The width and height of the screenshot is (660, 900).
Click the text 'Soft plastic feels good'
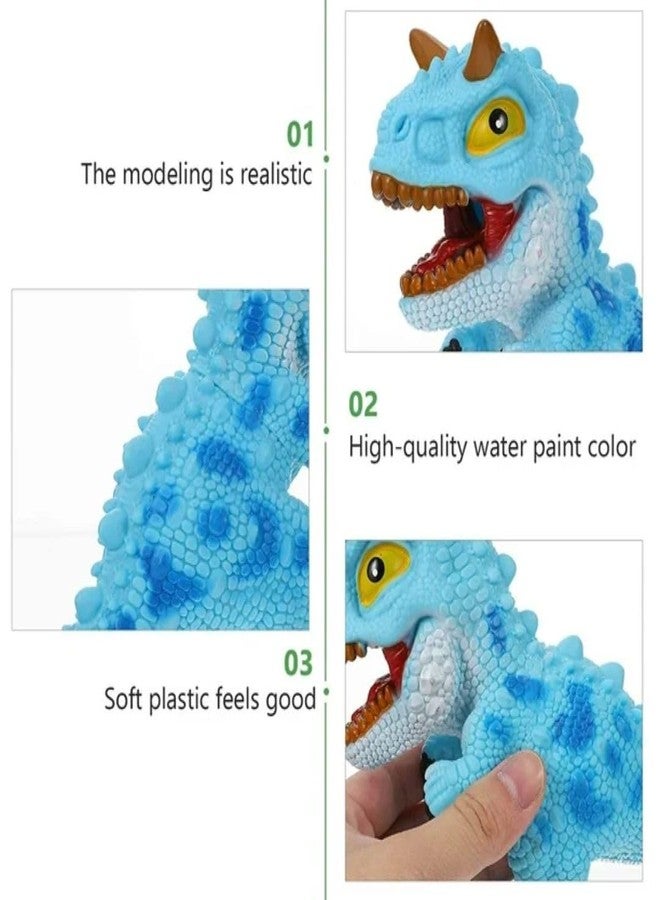point(210,700)
